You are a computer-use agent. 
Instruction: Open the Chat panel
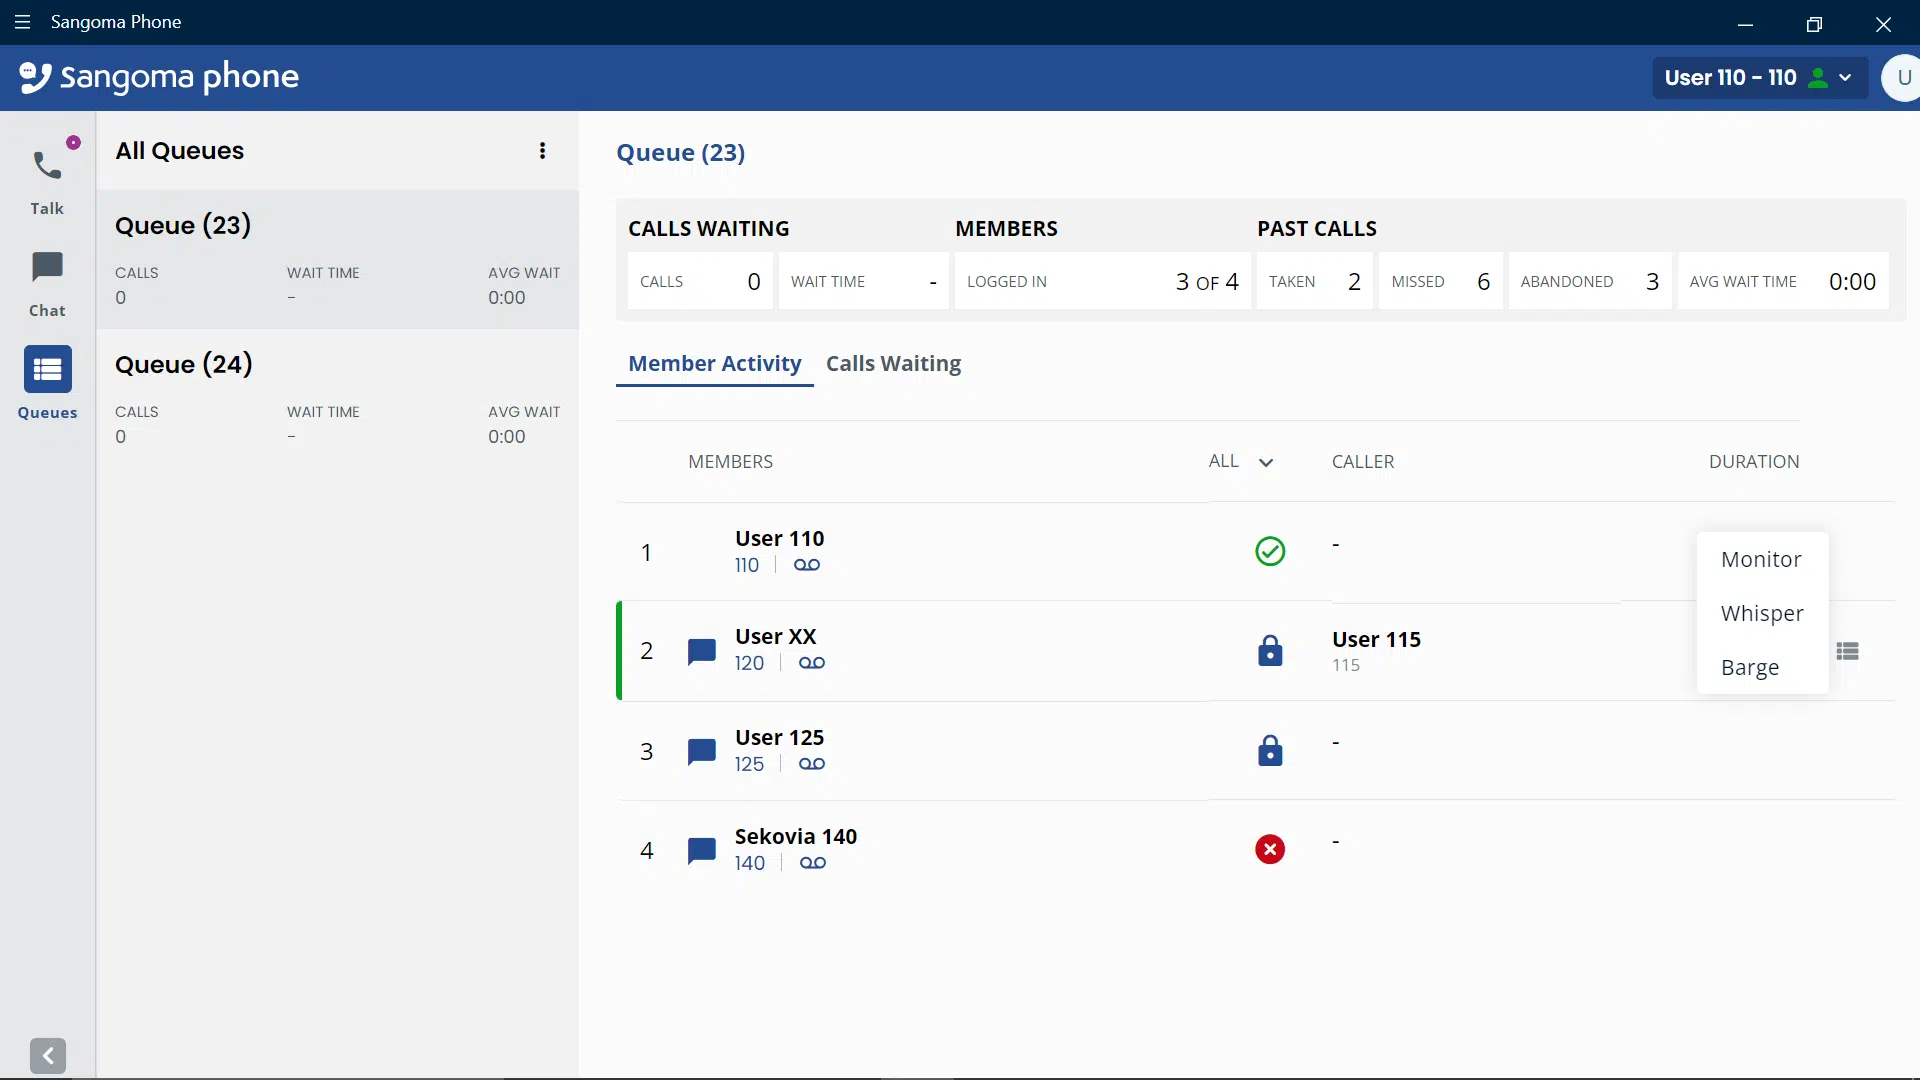47,284
